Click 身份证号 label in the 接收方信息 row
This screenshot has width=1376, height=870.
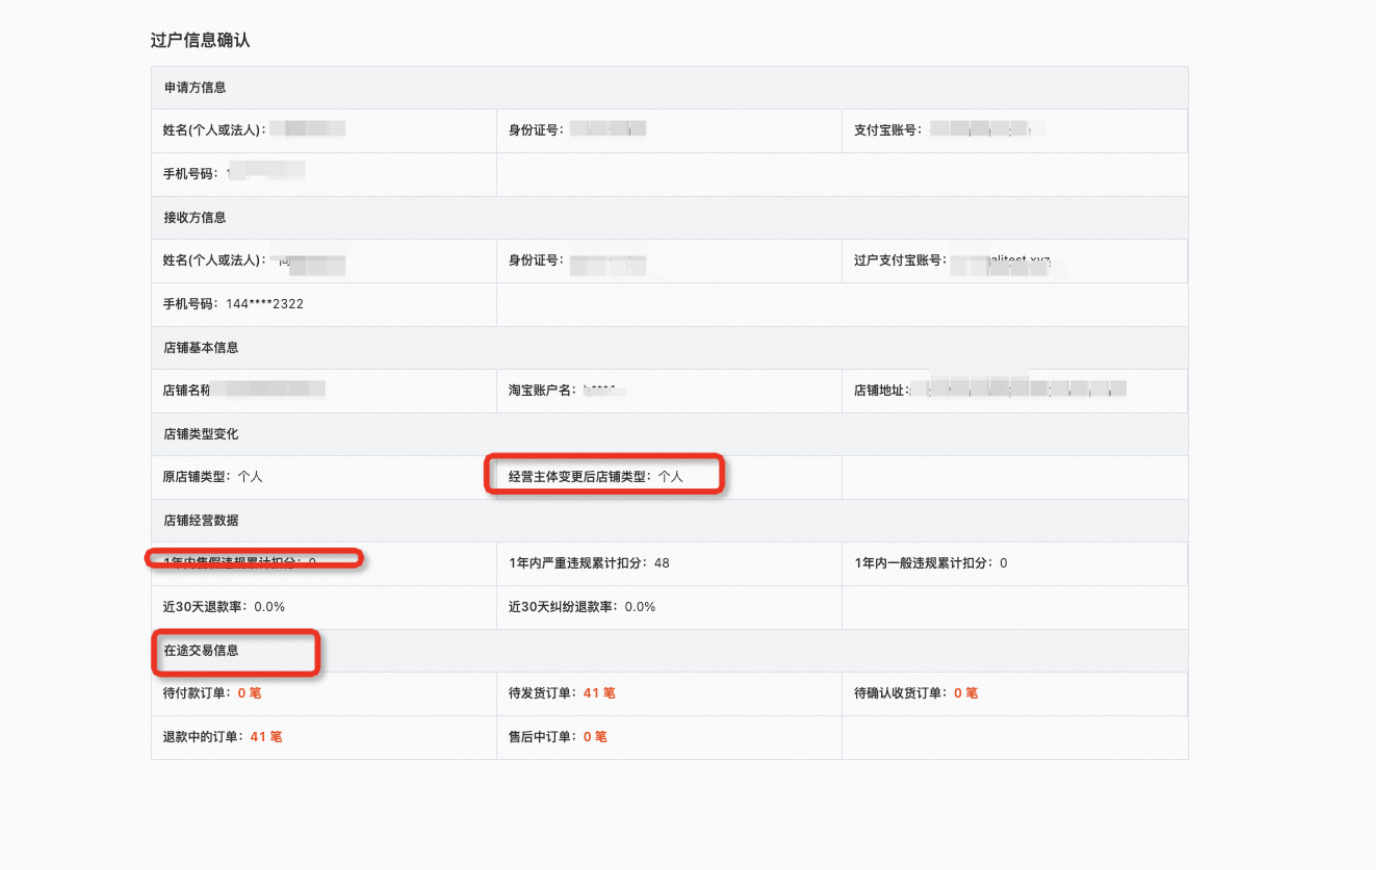(x=536, y=260)
